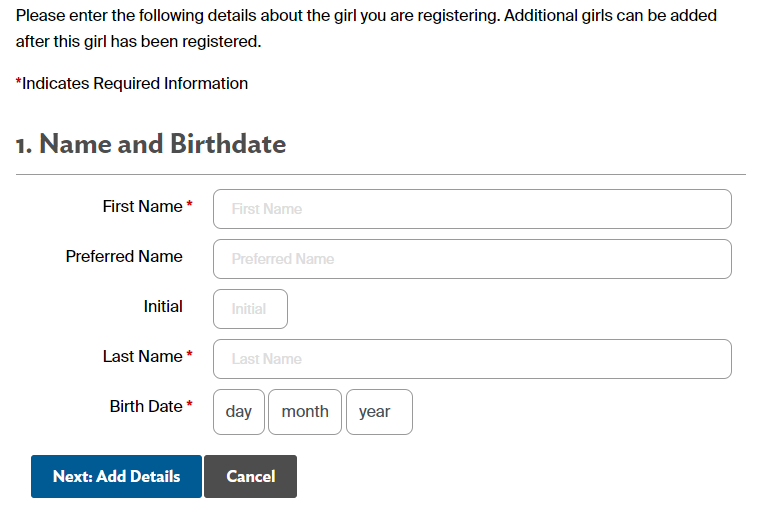759x506 pixels.
Task: Click the Cancel button
Action: pos(250,477)
